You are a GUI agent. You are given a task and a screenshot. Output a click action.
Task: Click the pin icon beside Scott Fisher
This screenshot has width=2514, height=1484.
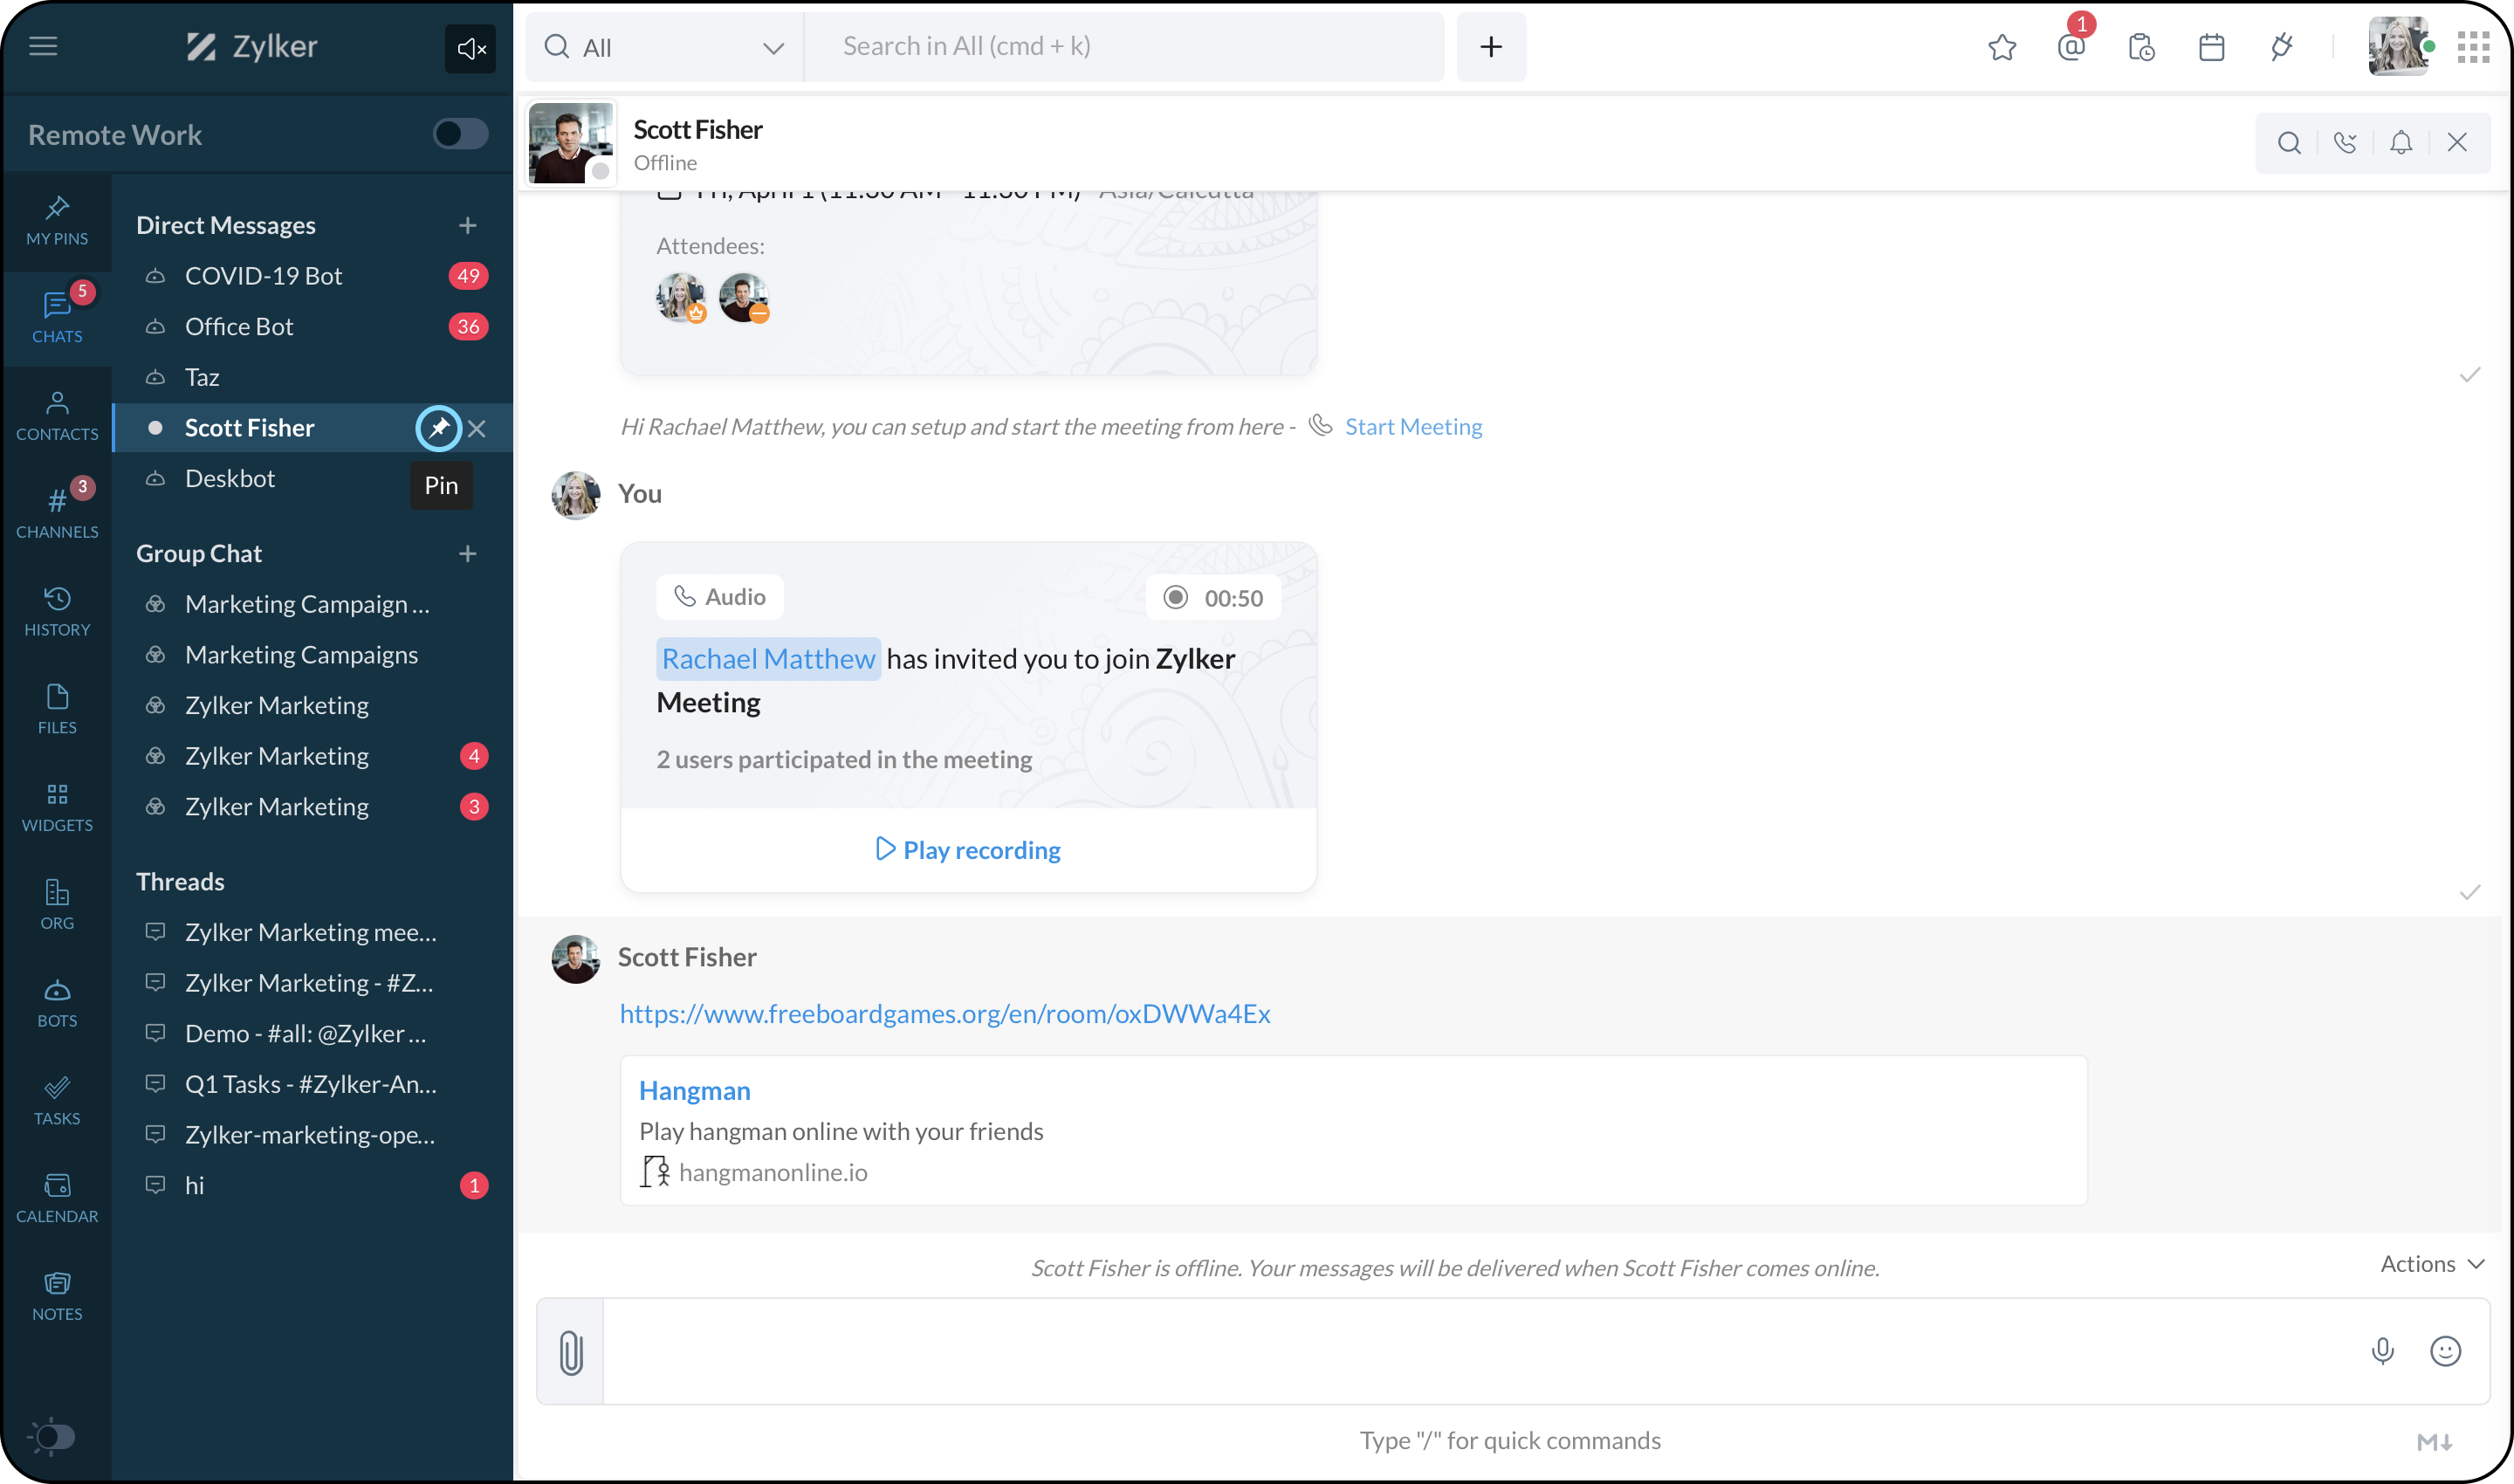(x=438, y=428)
